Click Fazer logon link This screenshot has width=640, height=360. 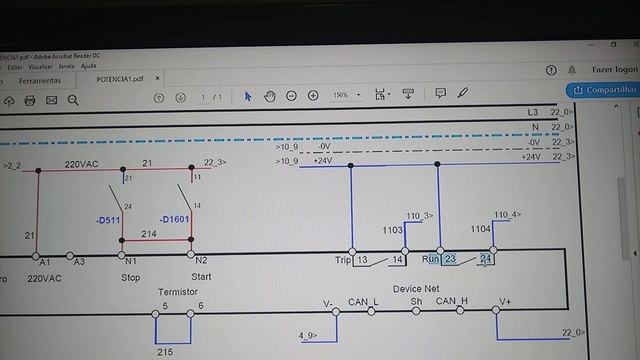pyautogui.click(x=615, y=69)
